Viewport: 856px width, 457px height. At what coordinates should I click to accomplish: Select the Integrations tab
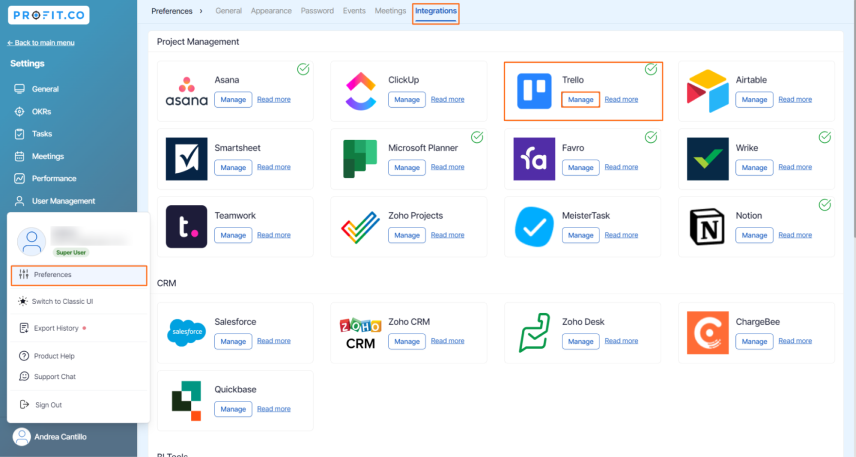(436, 11)
